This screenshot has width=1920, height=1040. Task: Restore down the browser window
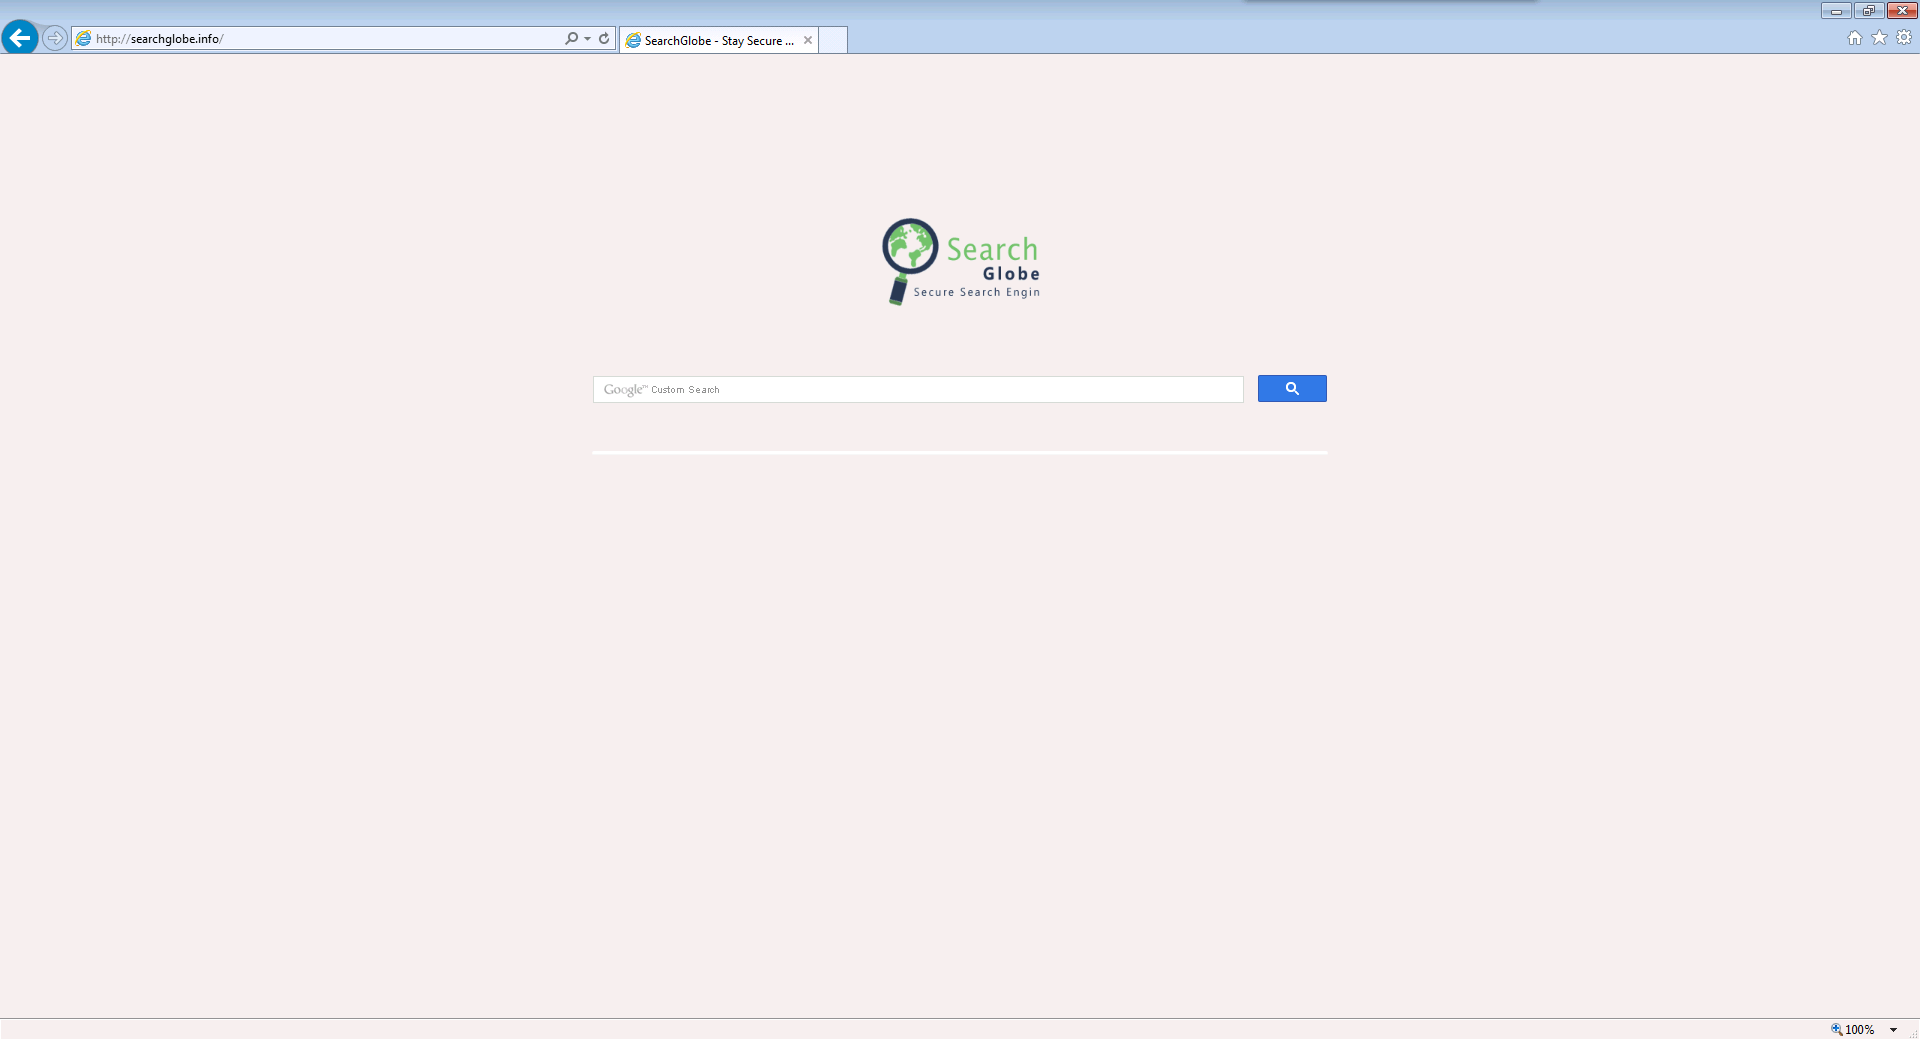(x=1869, y=11)
